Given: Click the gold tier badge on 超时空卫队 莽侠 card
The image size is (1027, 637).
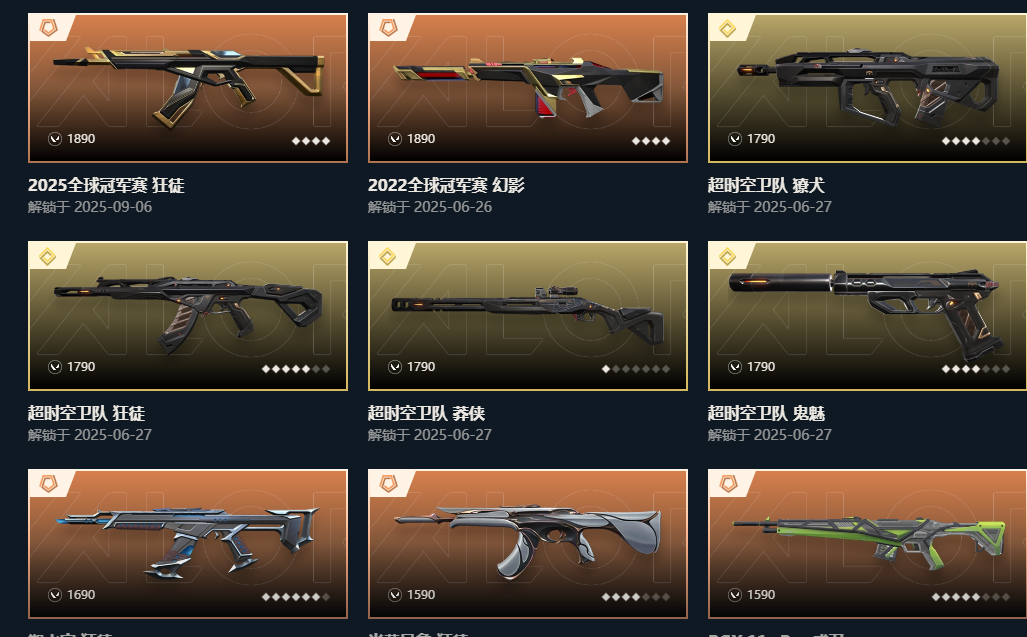Looking at the screenshot, I should (x=388, y=256).
